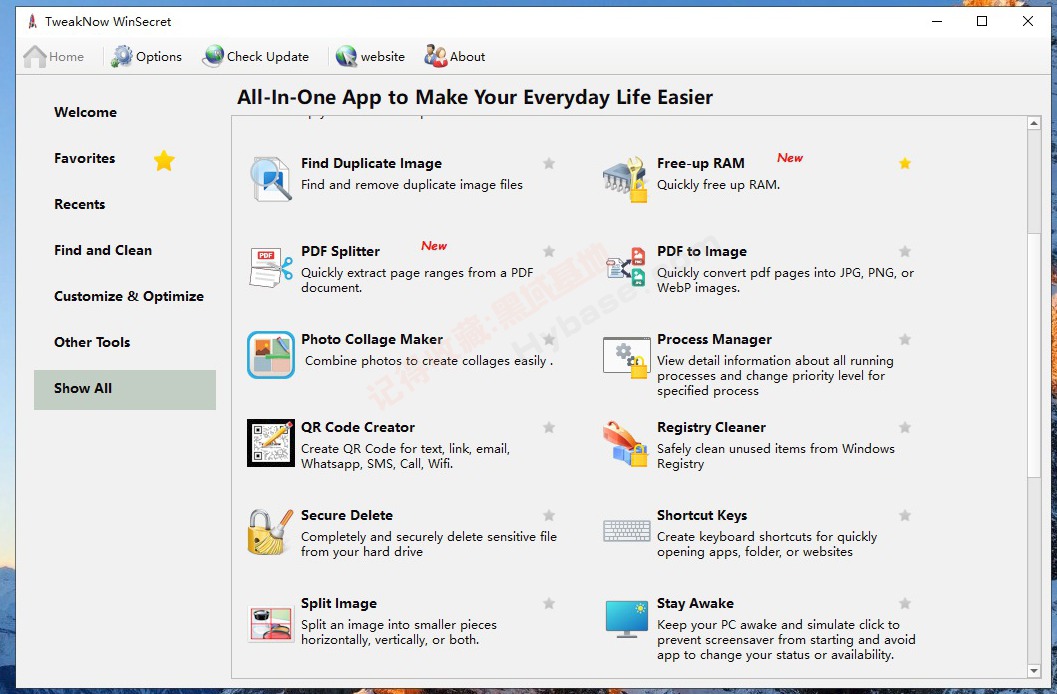
Task: Click the vertical scrollbar thumb
Action: 1034,355
